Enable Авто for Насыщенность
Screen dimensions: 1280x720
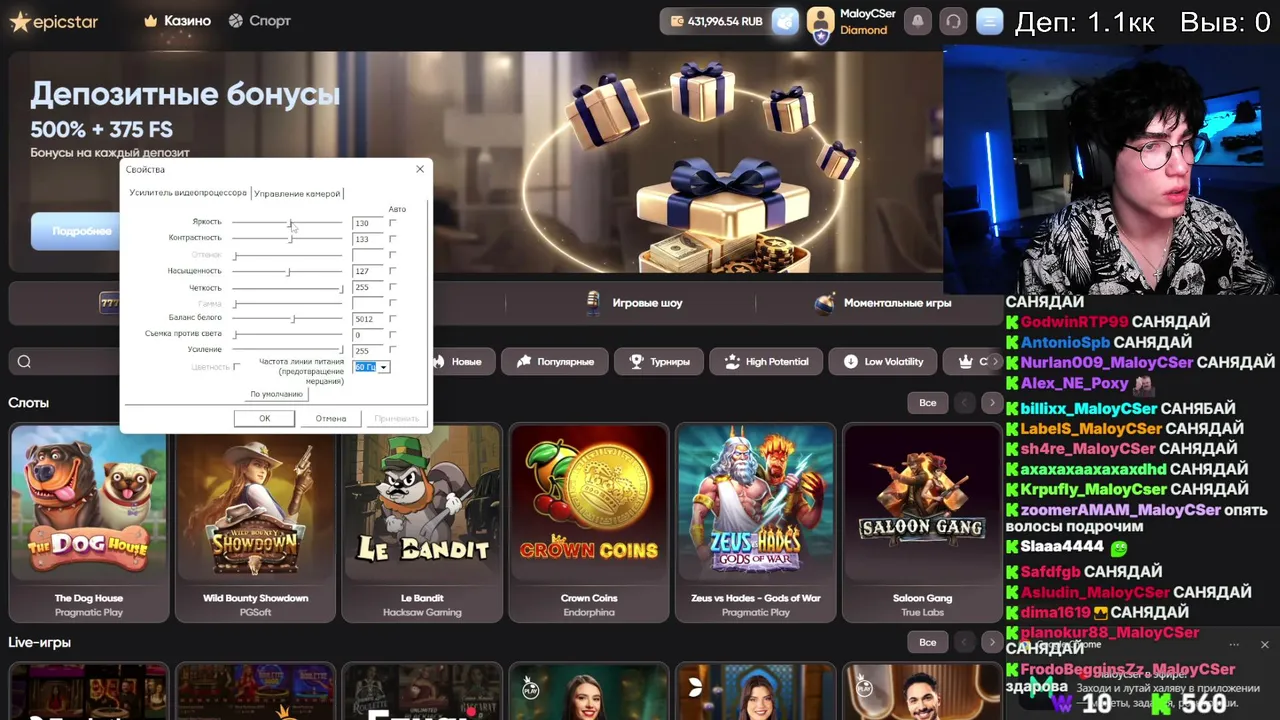[x=393, y=271]
